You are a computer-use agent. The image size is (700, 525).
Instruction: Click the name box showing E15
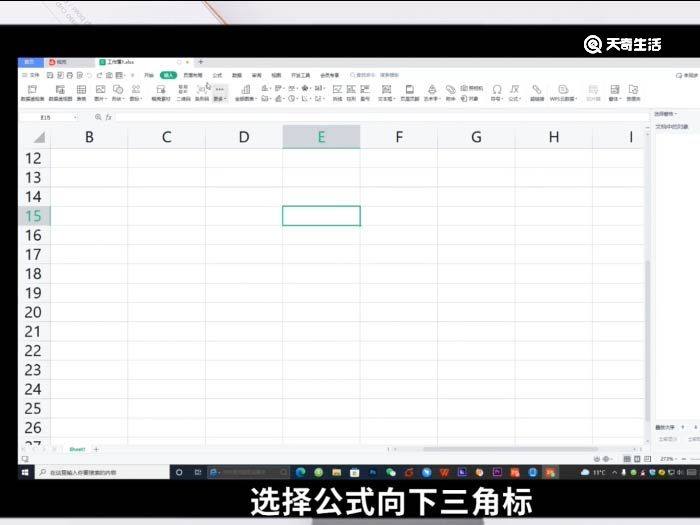tap(46, 117)
